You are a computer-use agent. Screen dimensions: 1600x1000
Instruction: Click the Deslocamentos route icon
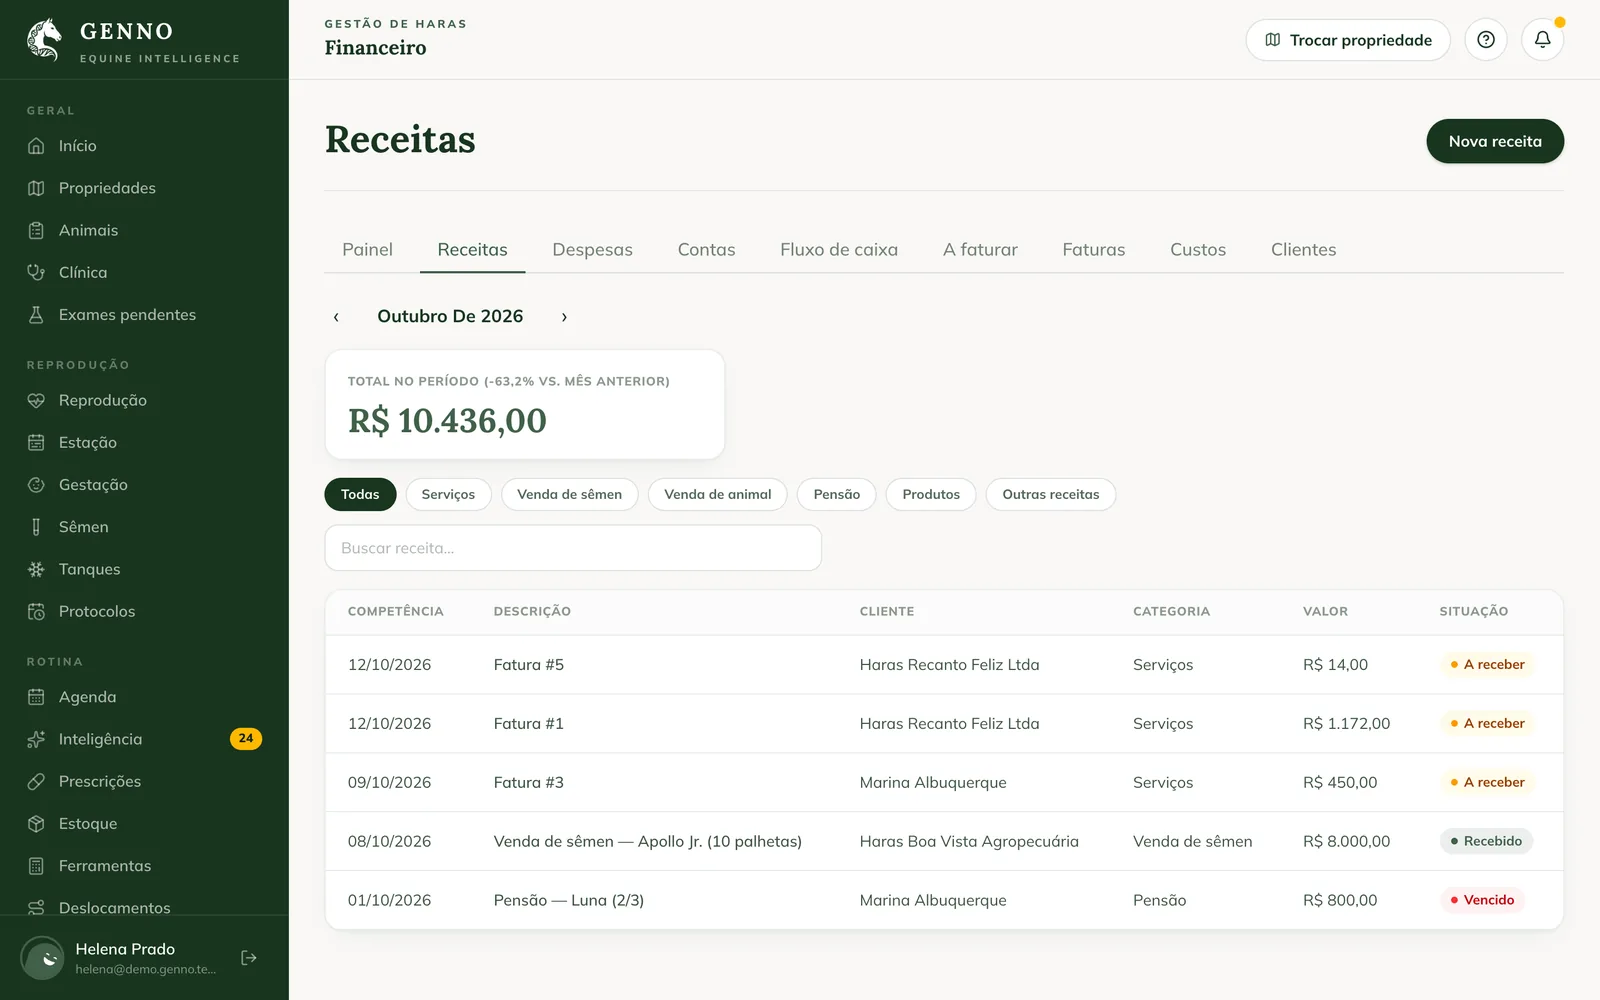36,907
